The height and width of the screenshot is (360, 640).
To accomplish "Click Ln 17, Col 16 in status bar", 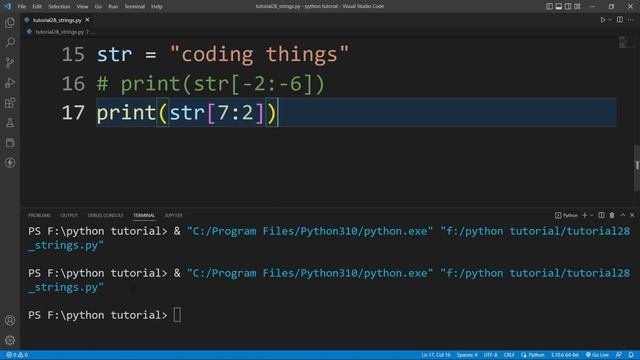I will 436,355.
